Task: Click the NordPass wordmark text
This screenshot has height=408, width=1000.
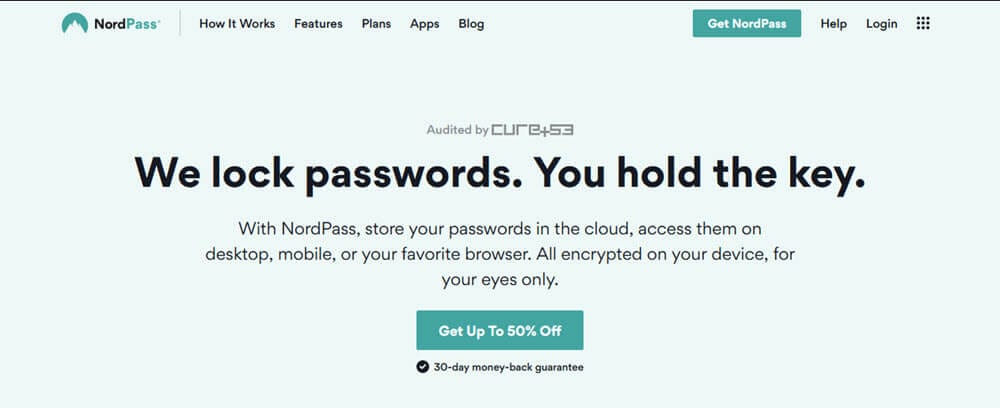Action: [x=127, y=24]
